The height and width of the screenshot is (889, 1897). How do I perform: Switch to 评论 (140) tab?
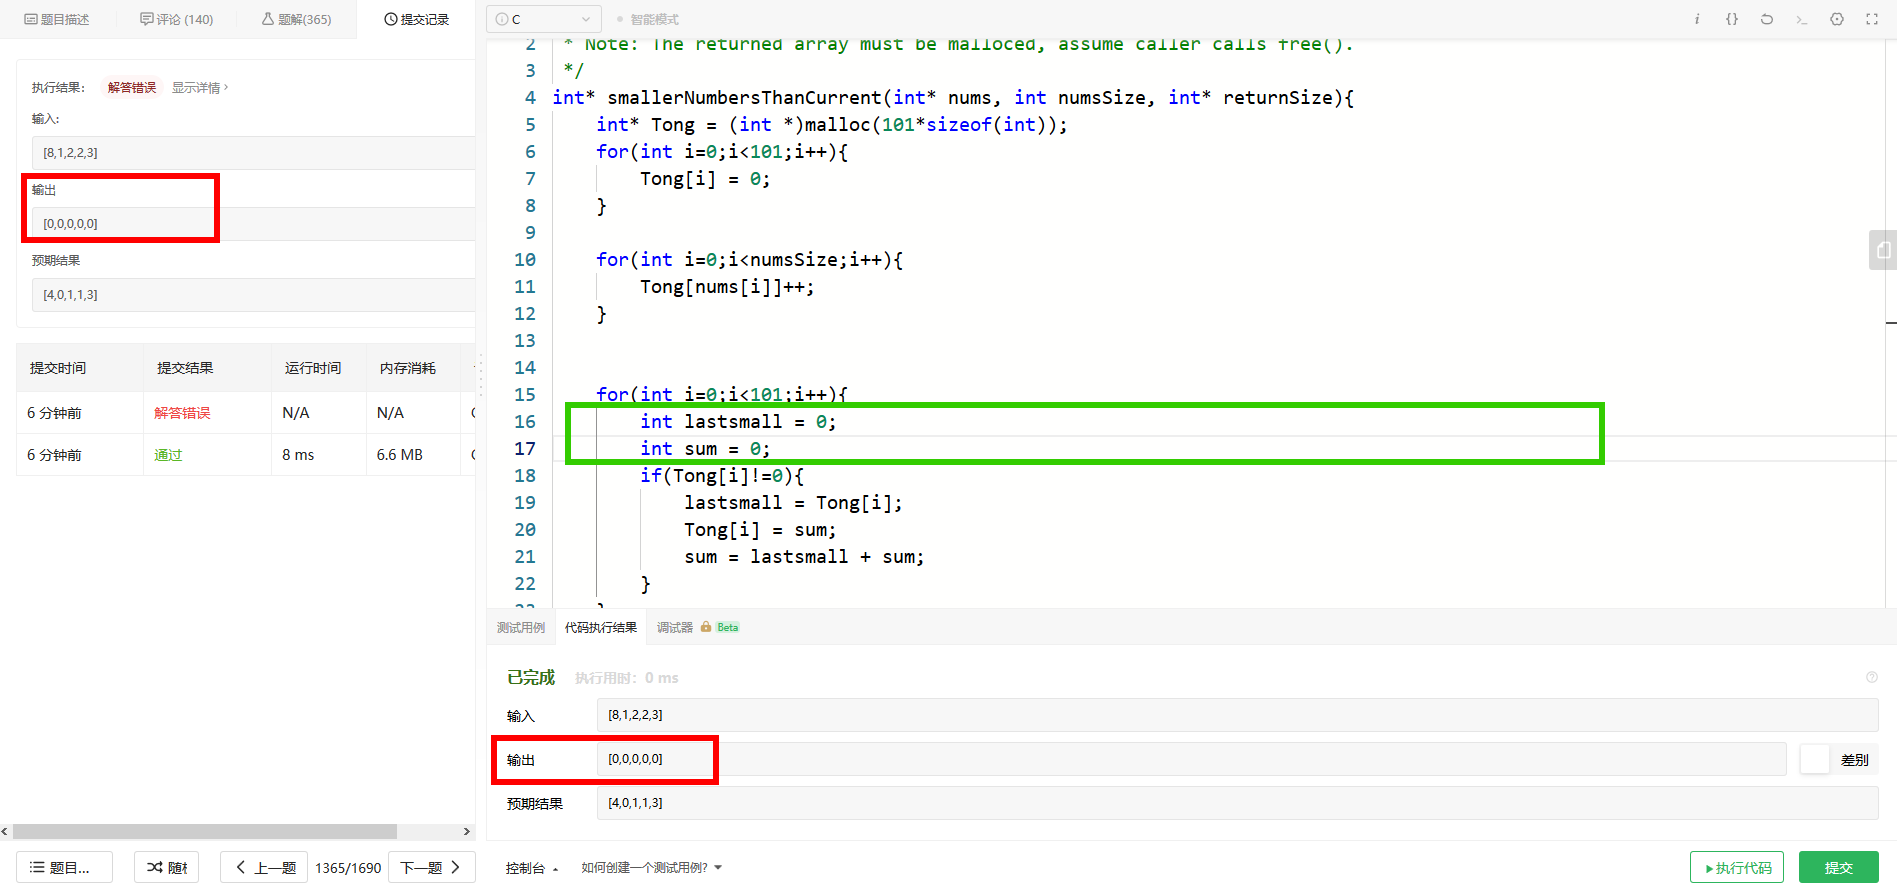pos(177,19)
